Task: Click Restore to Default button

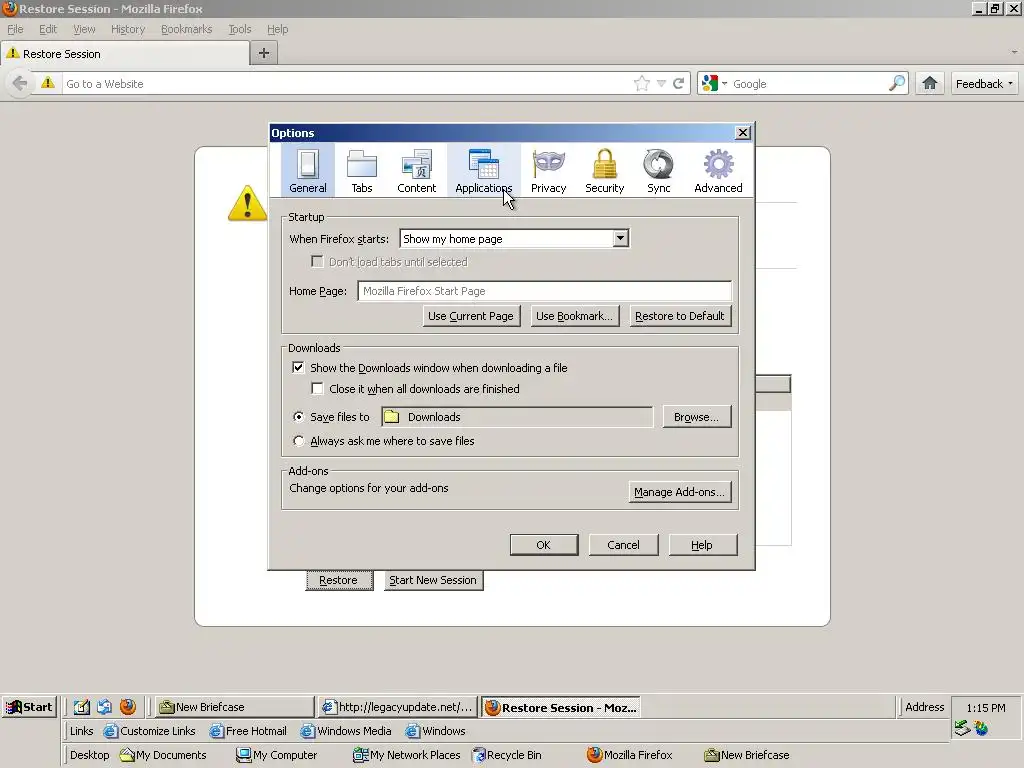Action: pos(680,316)
